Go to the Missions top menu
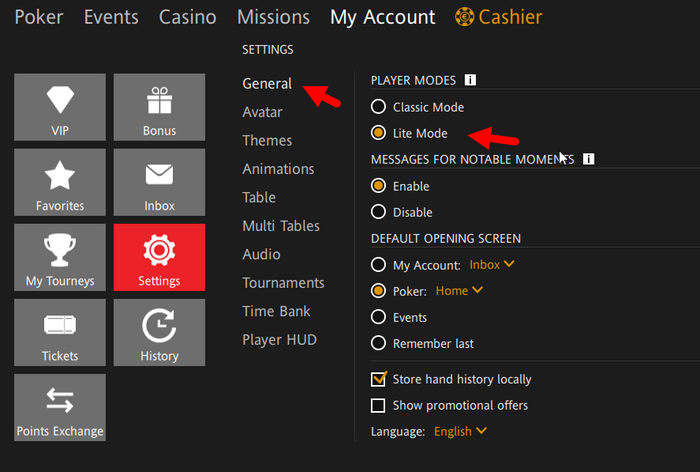 (273, 17)
